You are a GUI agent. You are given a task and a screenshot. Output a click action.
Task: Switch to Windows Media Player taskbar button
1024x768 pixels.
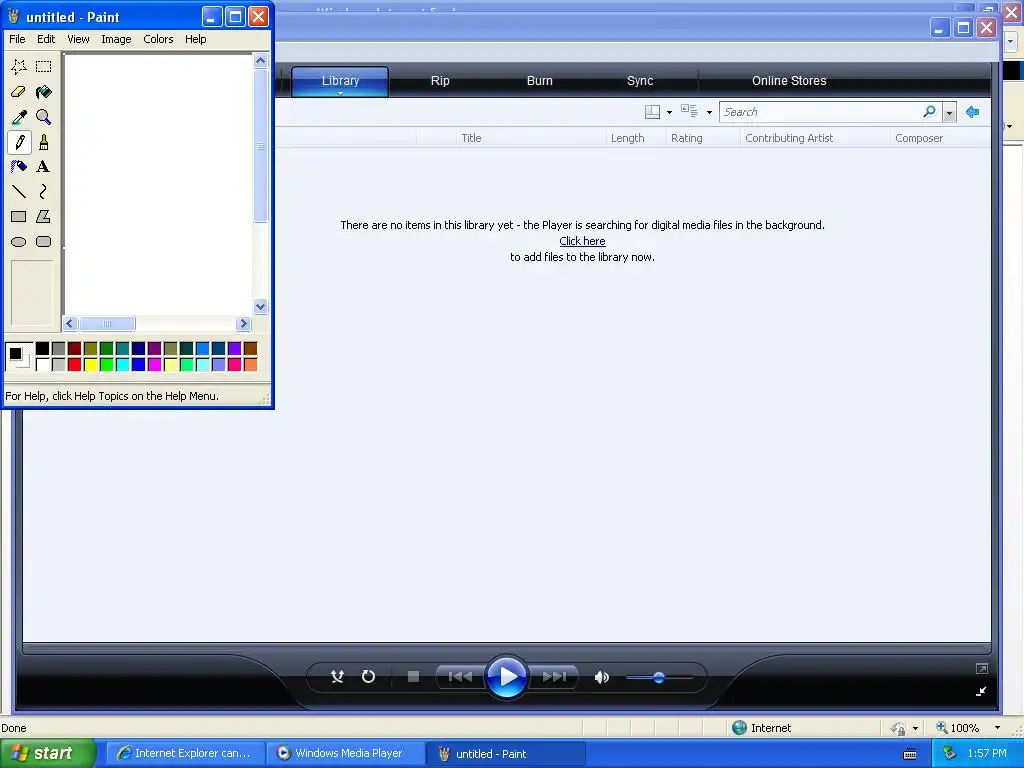click(x=346, y=754)
